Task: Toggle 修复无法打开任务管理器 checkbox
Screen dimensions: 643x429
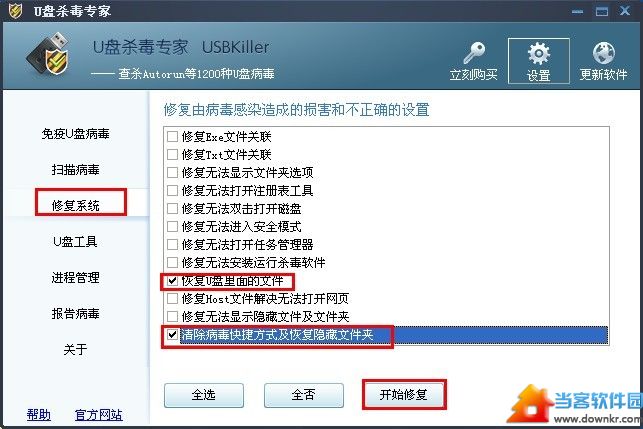Action: click(173, 244)
